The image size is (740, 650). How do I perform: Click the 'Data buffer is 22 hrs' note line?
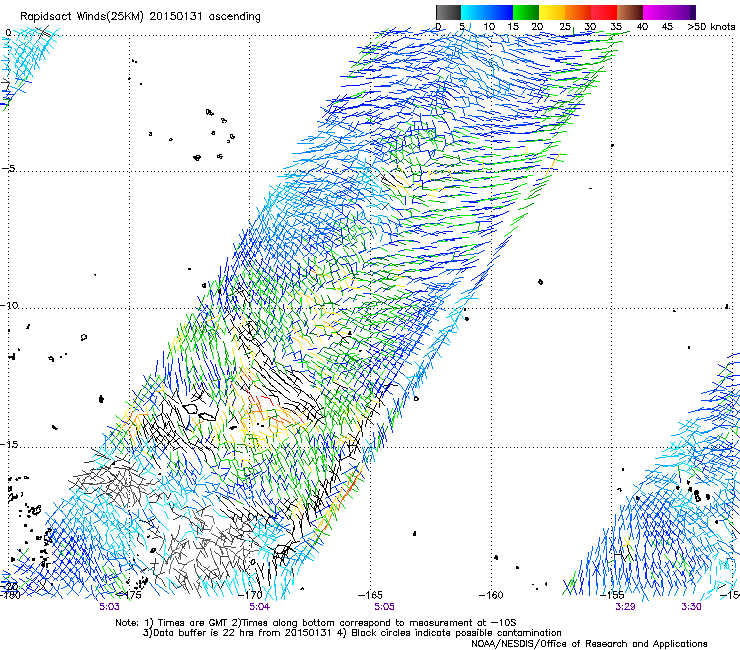352,633
